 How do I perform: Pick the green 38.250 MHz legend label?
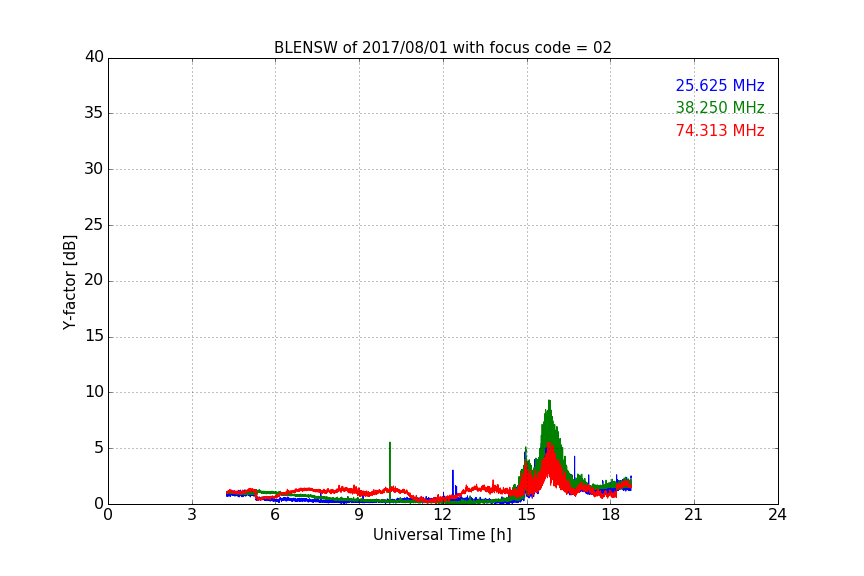[720, 107]
